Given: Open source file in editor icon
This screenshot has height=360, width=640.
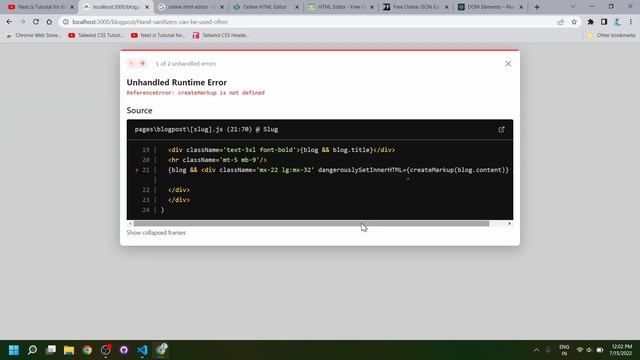Looking at the screenshot, I should tap(501, 129).
